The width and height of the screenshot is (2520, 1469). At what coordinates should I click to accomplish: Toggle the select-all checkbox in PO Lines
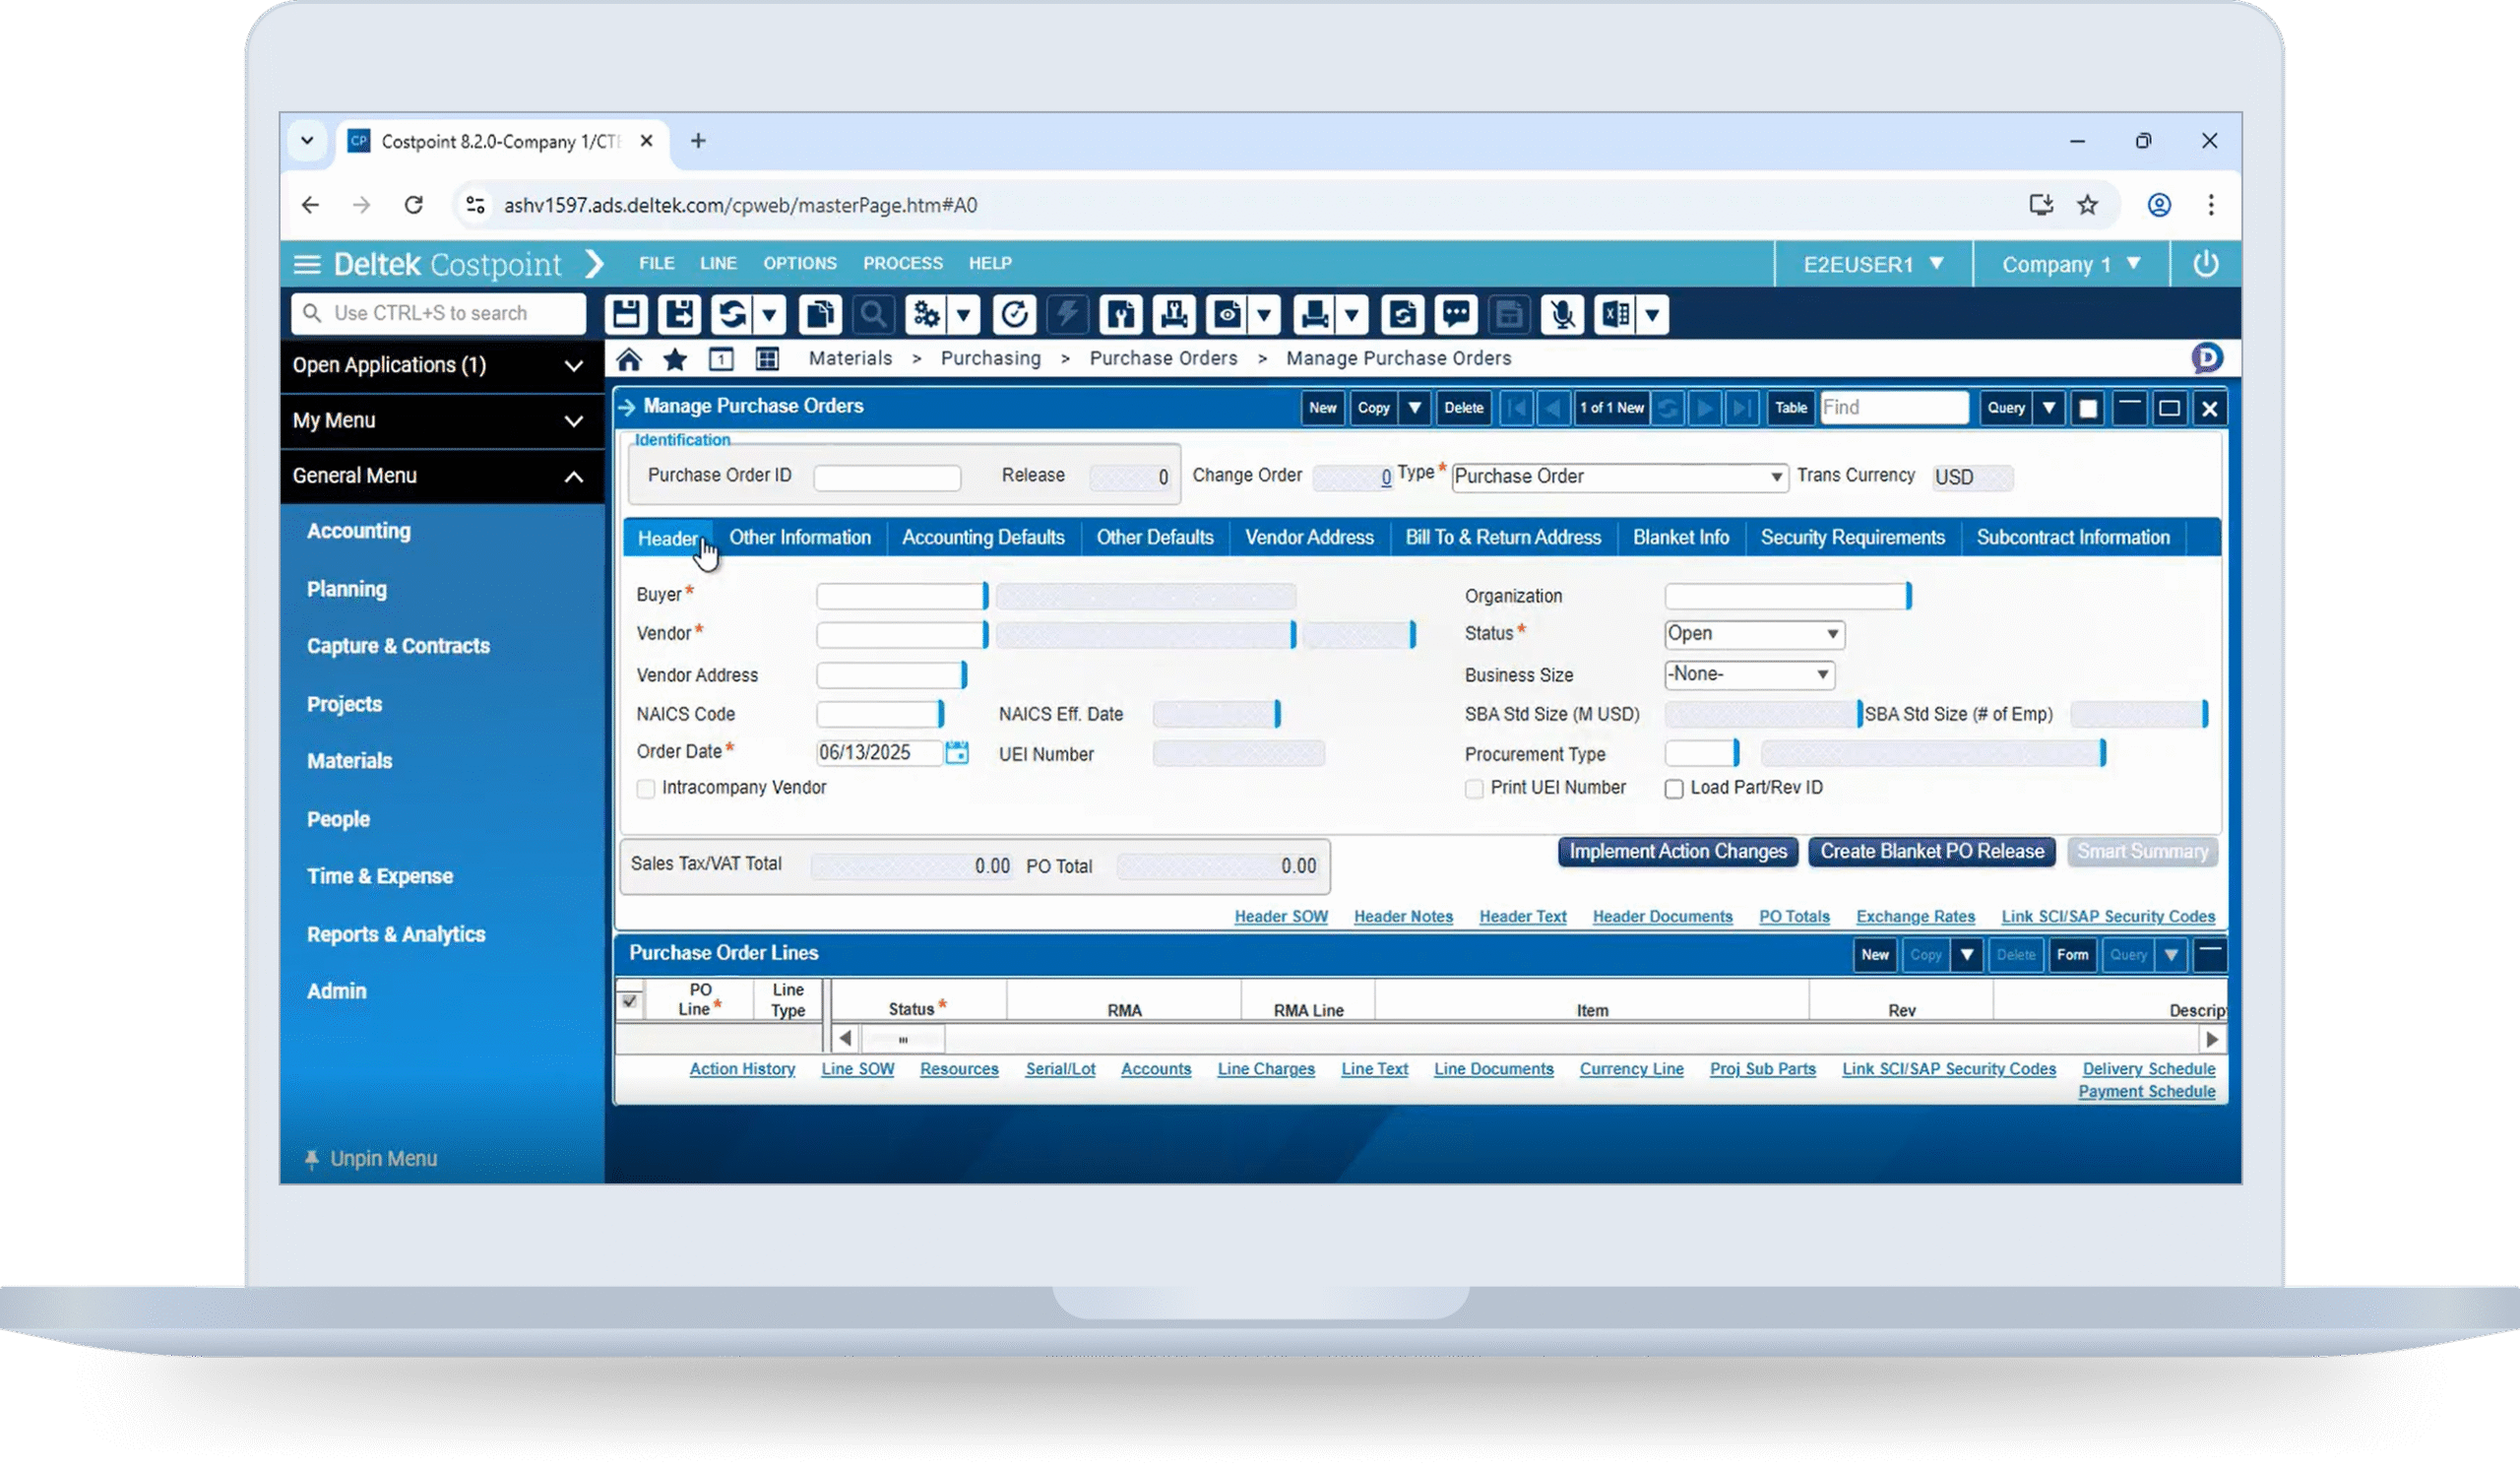click(x=629, y=1001)
